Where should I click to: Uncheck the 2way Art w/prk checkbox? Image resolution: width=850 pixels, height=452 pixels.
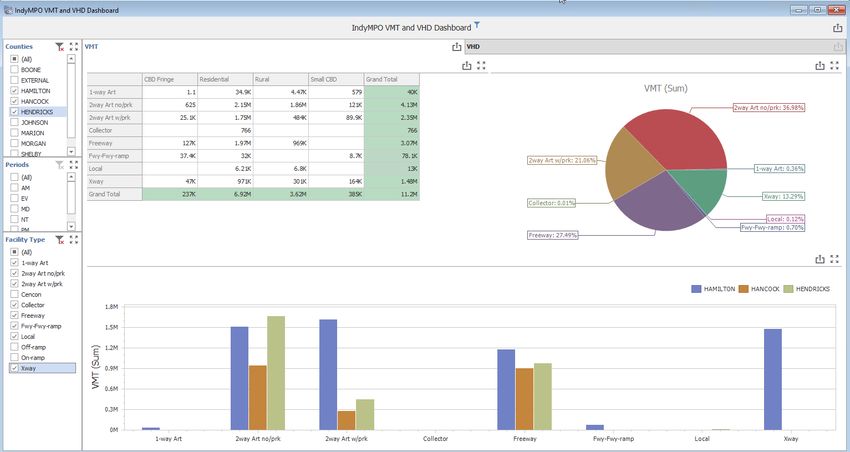point(15,283)
